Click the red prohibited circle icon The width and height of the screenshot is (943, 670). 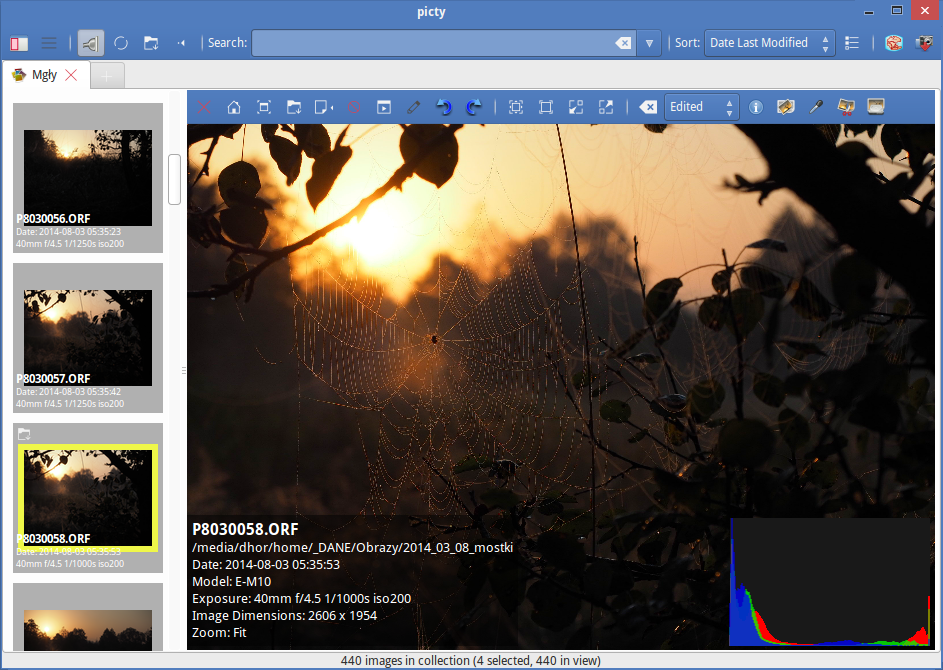tap(354, 107)
